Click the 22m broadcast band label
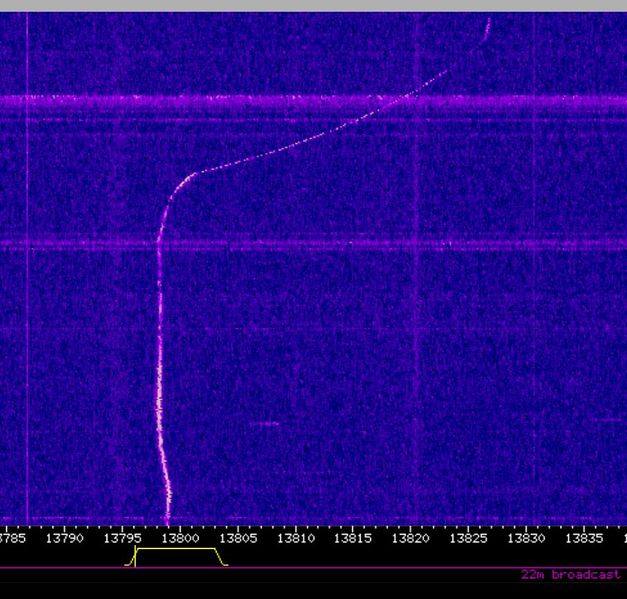 (571, 575)
